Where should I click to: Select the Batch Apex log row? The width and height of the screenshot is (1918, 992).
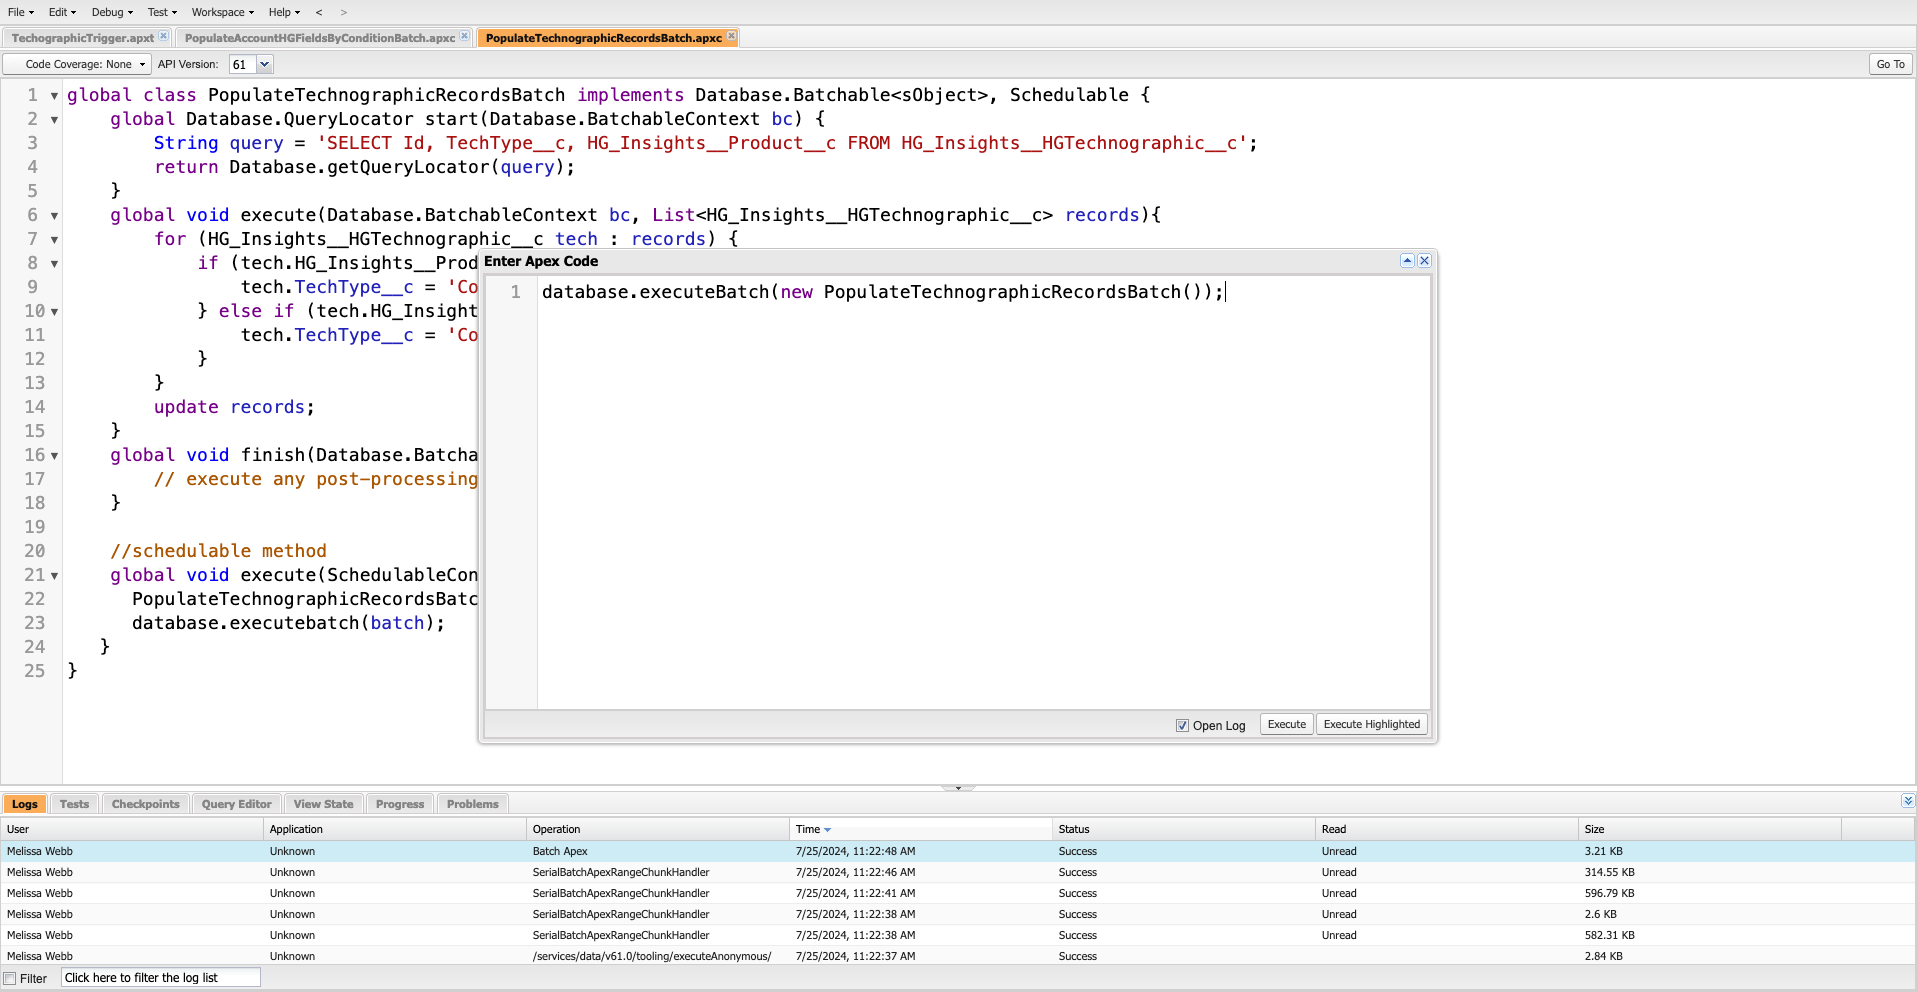point(958,852)
